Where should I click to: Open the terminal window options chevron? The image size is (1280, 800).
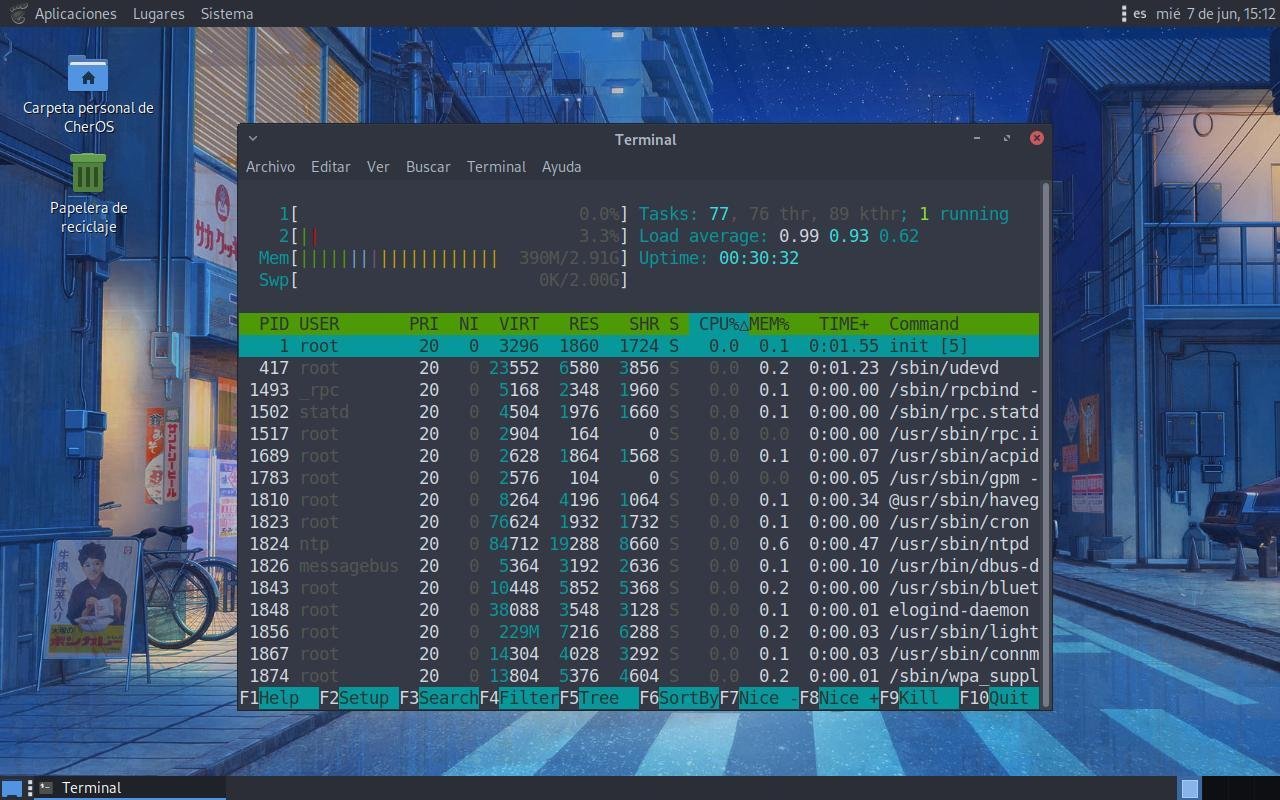[x=252, y=138]
